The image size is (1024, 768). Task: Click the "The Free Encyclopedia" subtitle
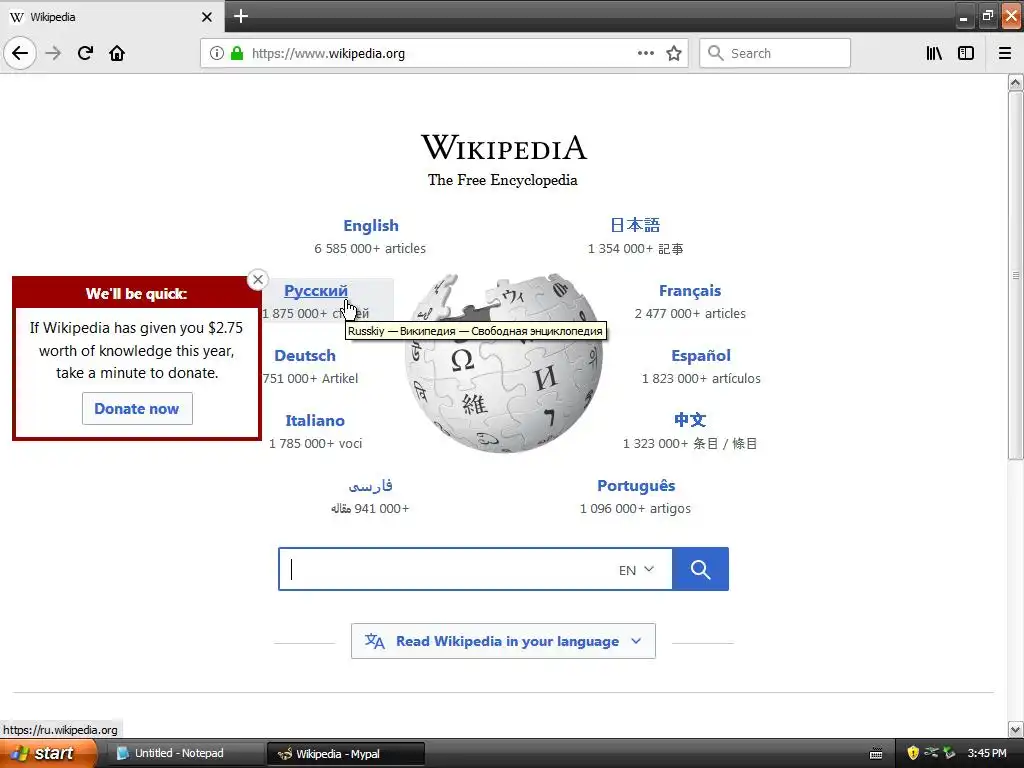(502, 180)
